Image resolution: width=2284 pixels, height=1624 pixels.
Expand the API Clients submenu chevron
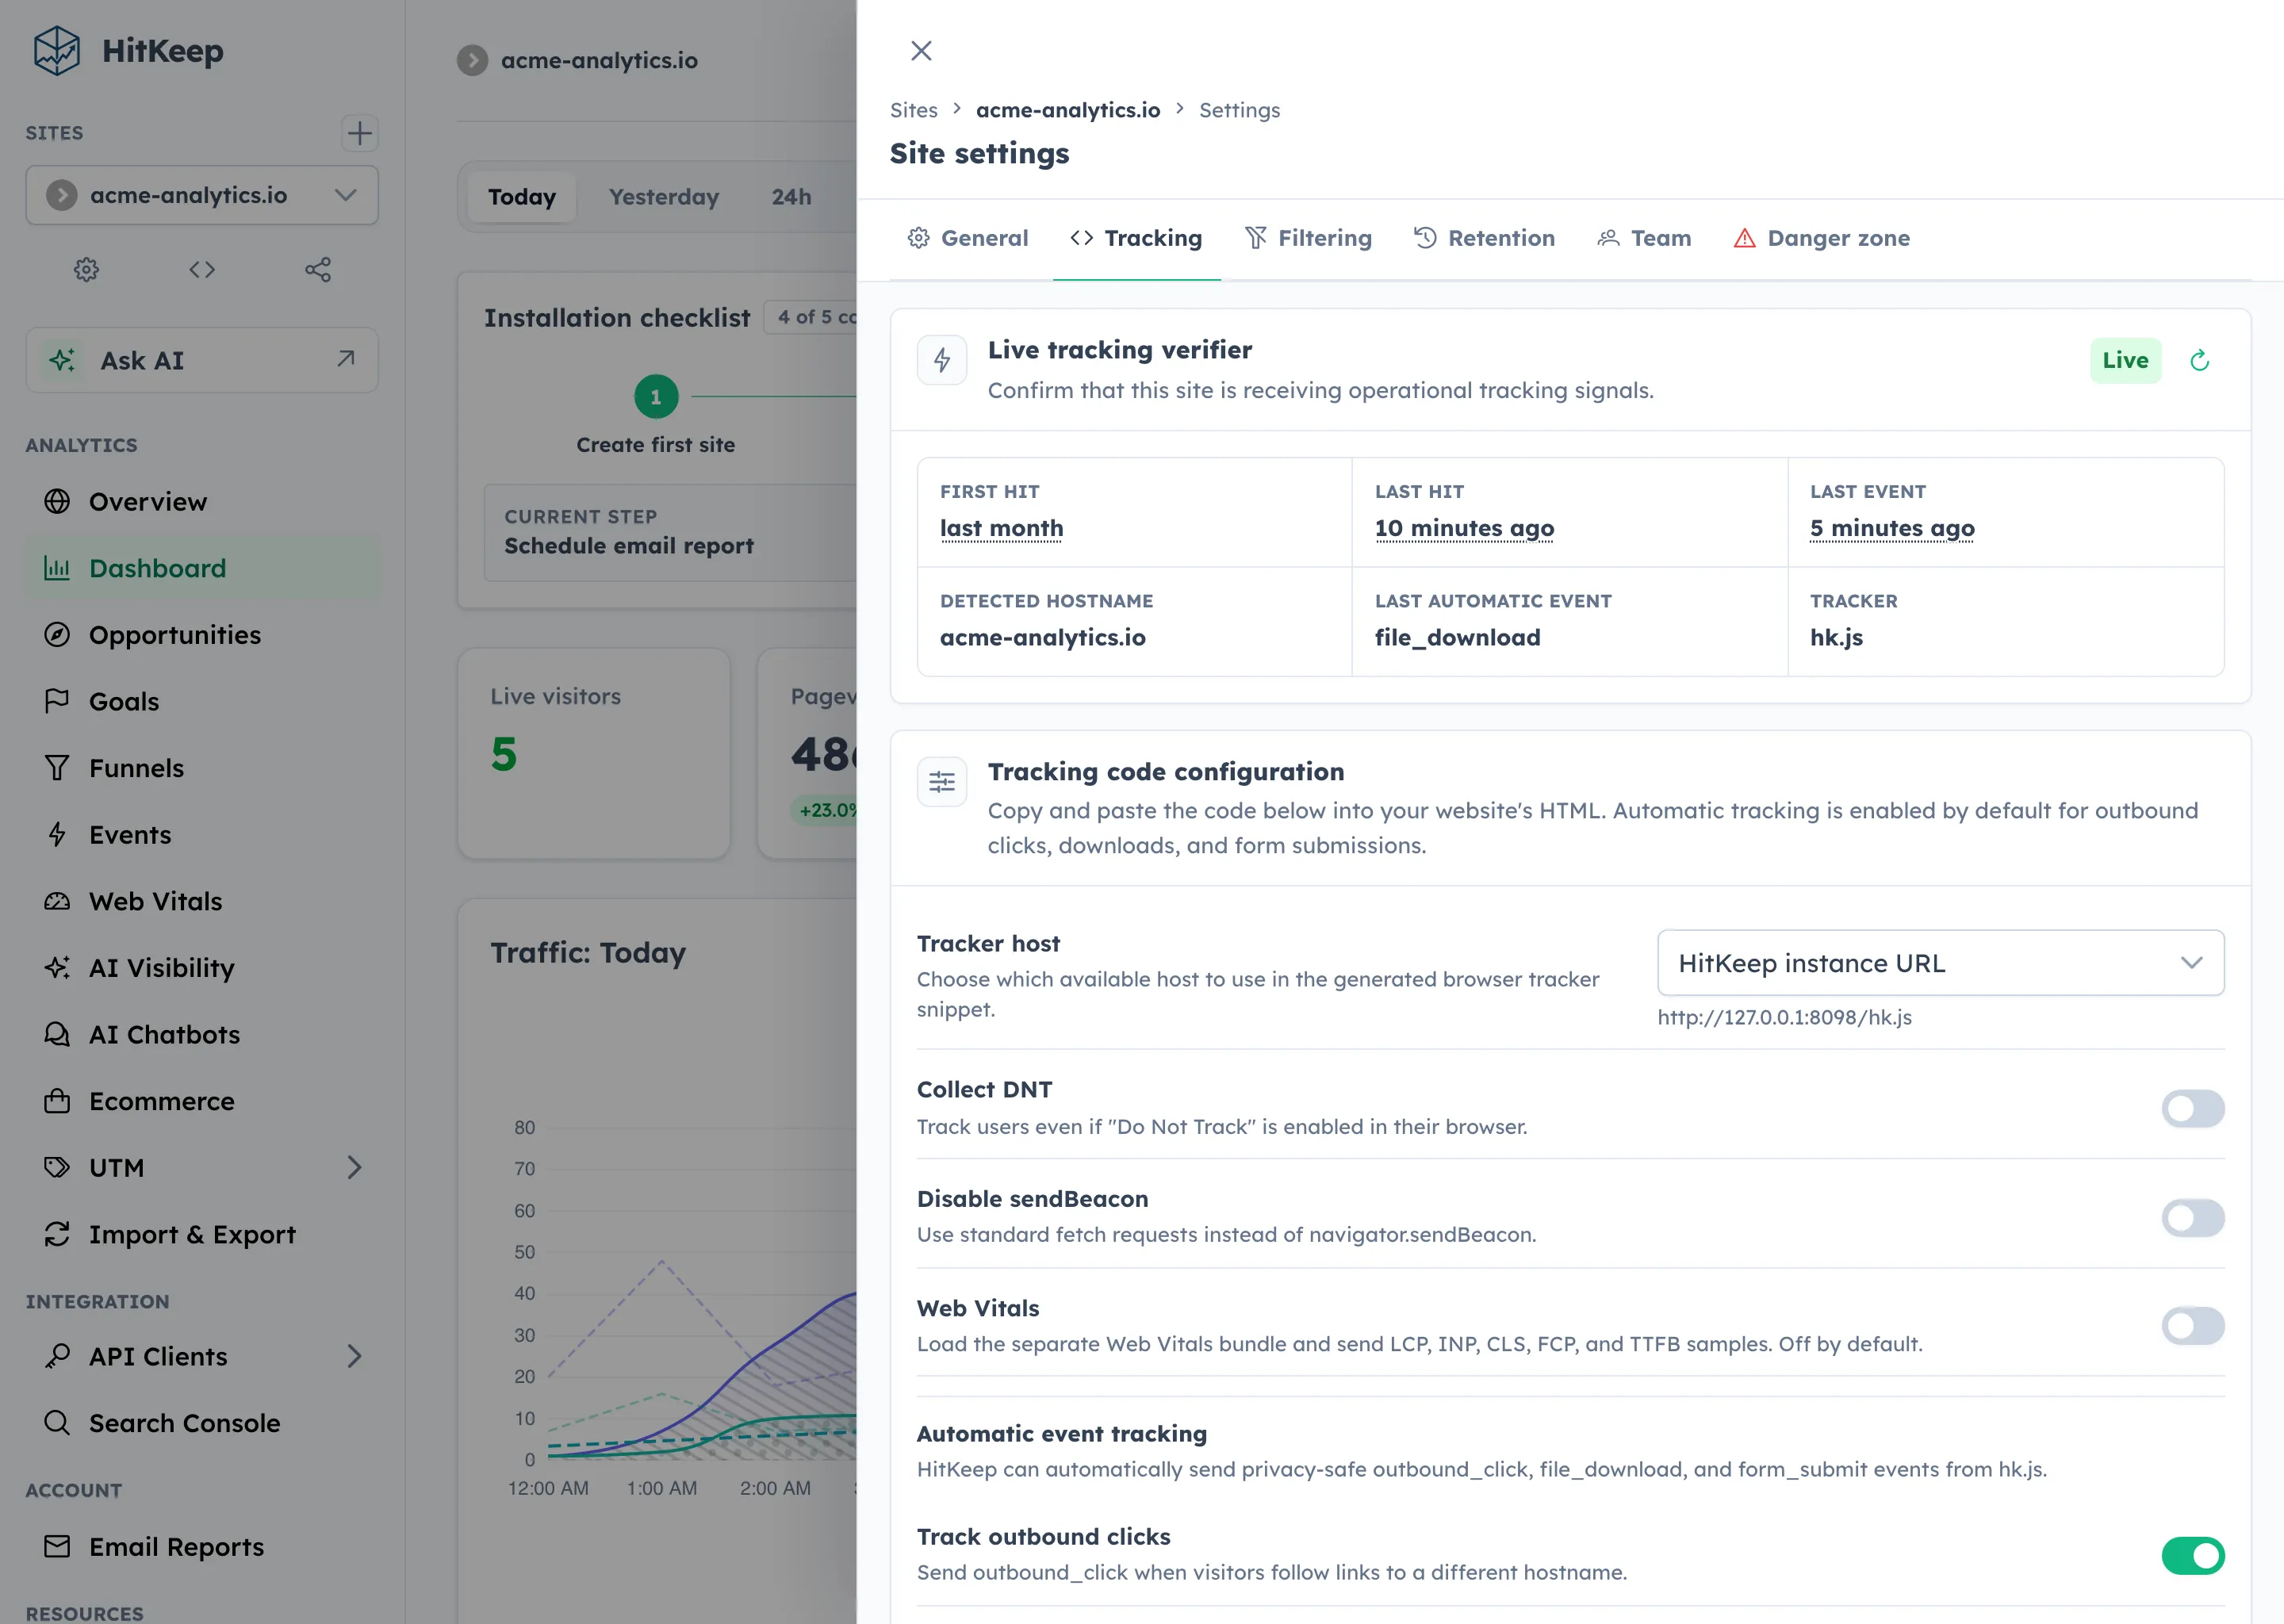[354, 1356]
